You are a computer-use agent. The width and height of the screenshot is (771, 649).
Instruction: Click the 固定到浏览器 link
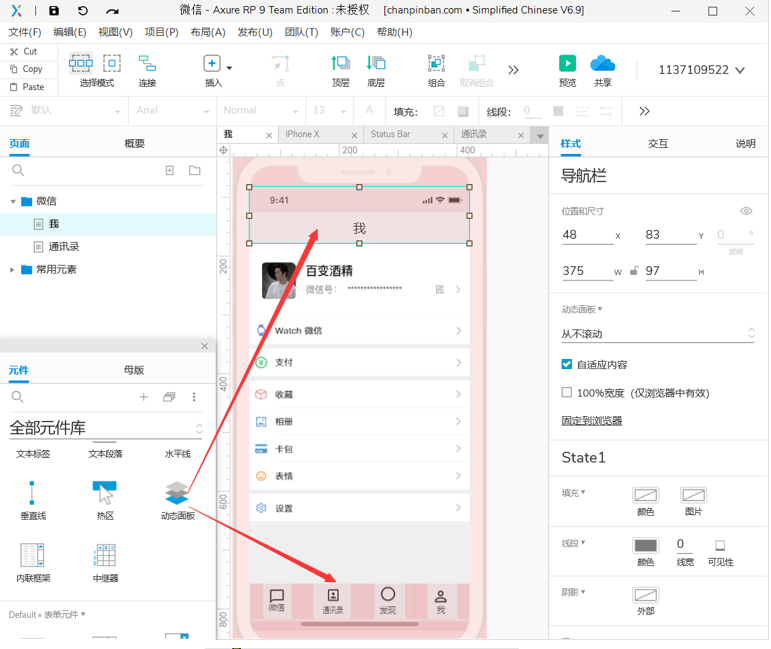tap(592, 420)
